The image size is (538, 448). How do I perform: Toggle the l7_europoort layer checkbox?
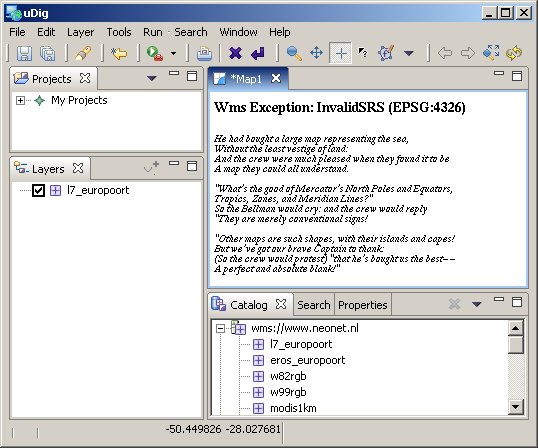pyautogui.click(x=38, y=190)
